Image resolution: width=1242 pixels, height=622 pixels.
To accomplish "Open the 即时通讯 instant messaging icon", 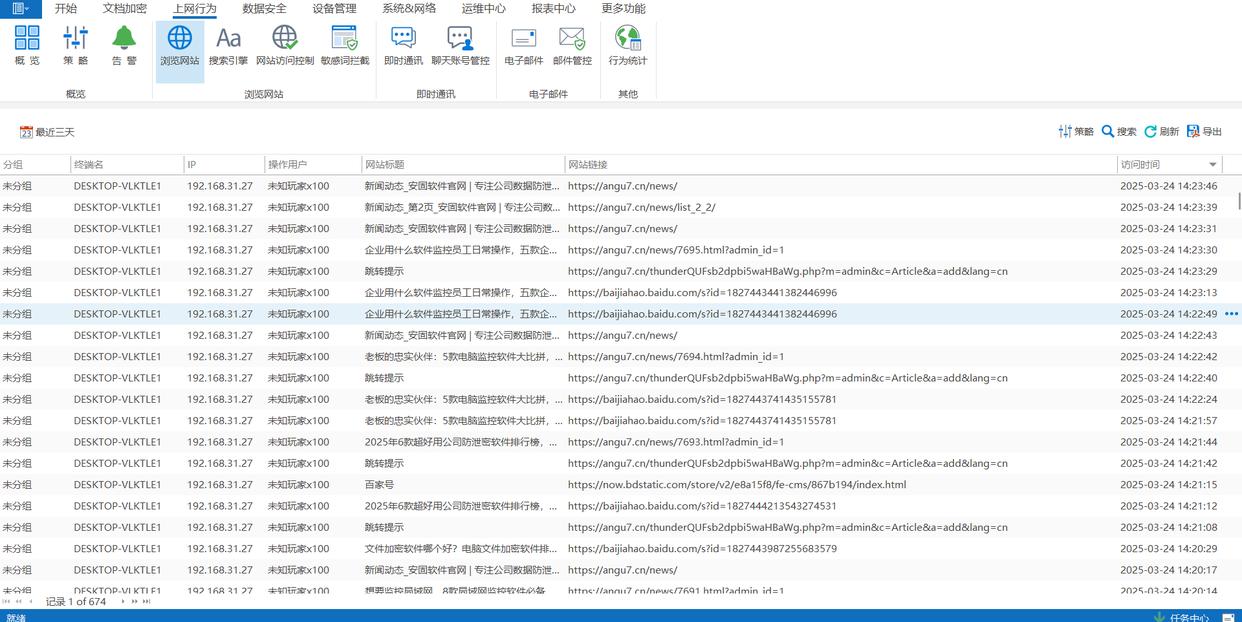I will 403,46.
